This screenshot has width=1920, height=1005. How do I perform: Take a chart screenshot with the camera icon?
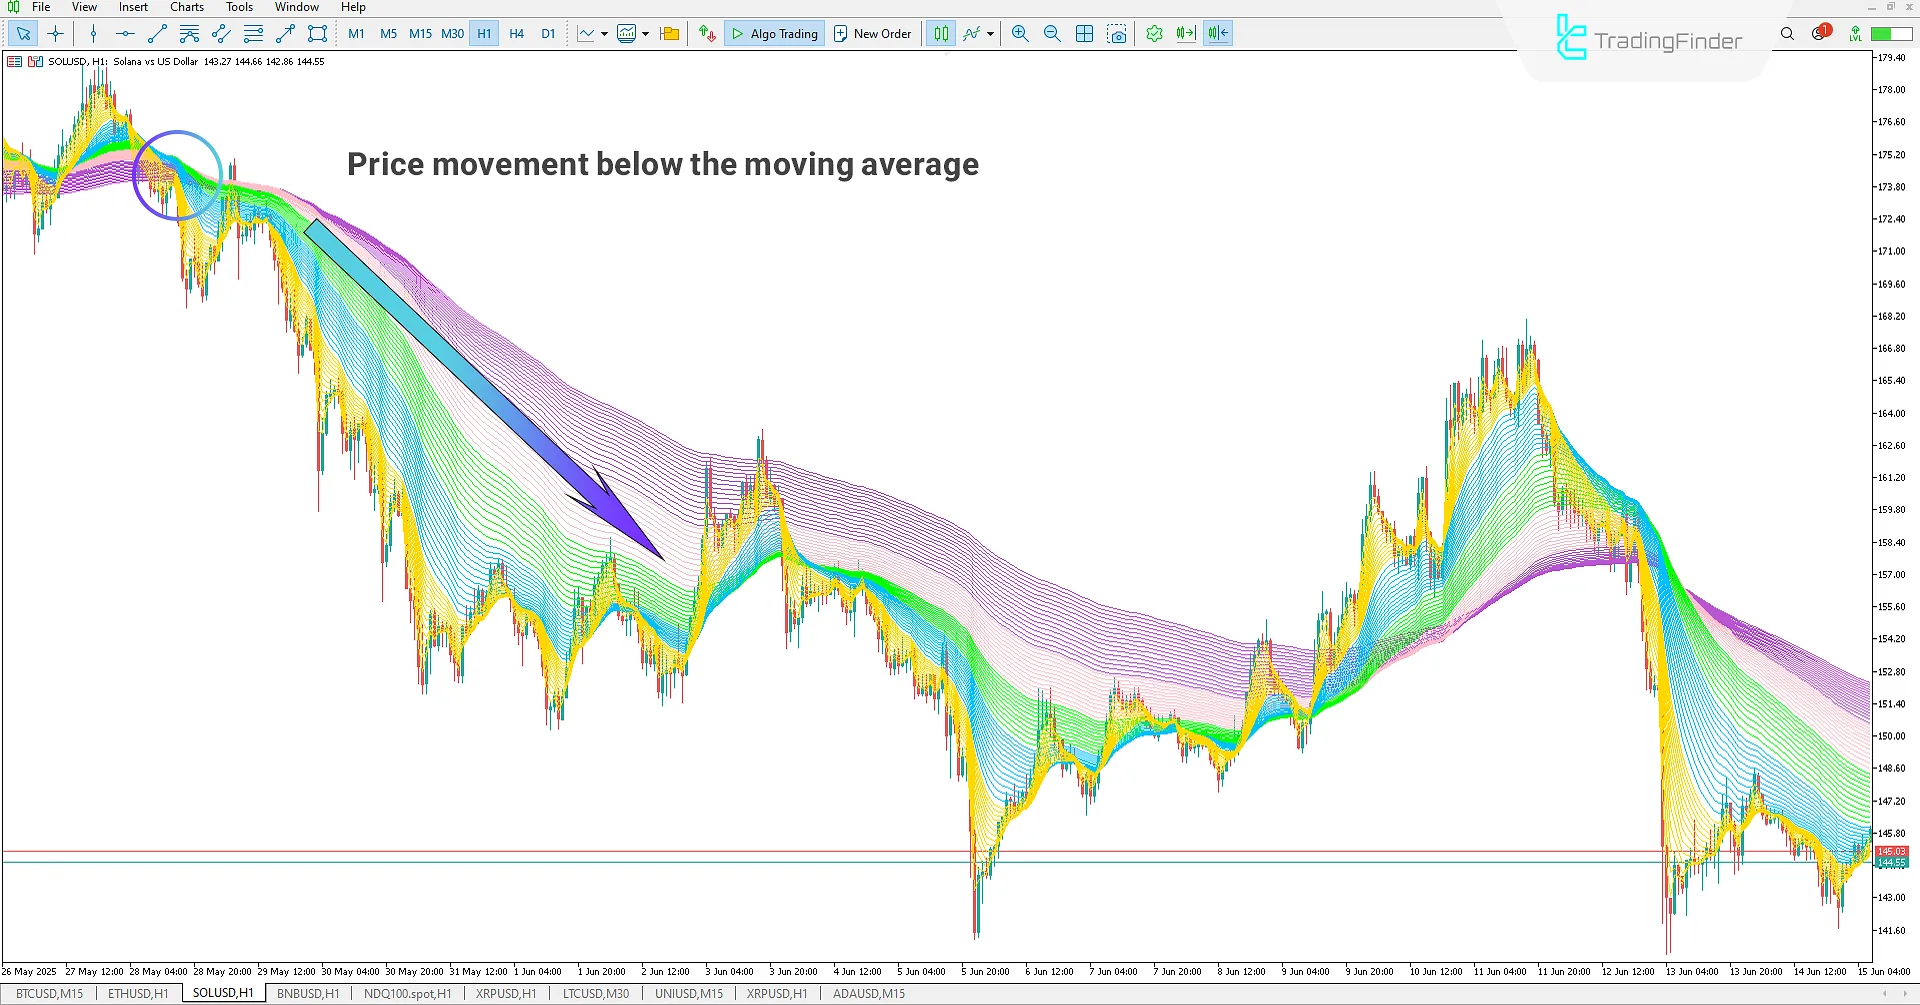tap(1117, 33)
